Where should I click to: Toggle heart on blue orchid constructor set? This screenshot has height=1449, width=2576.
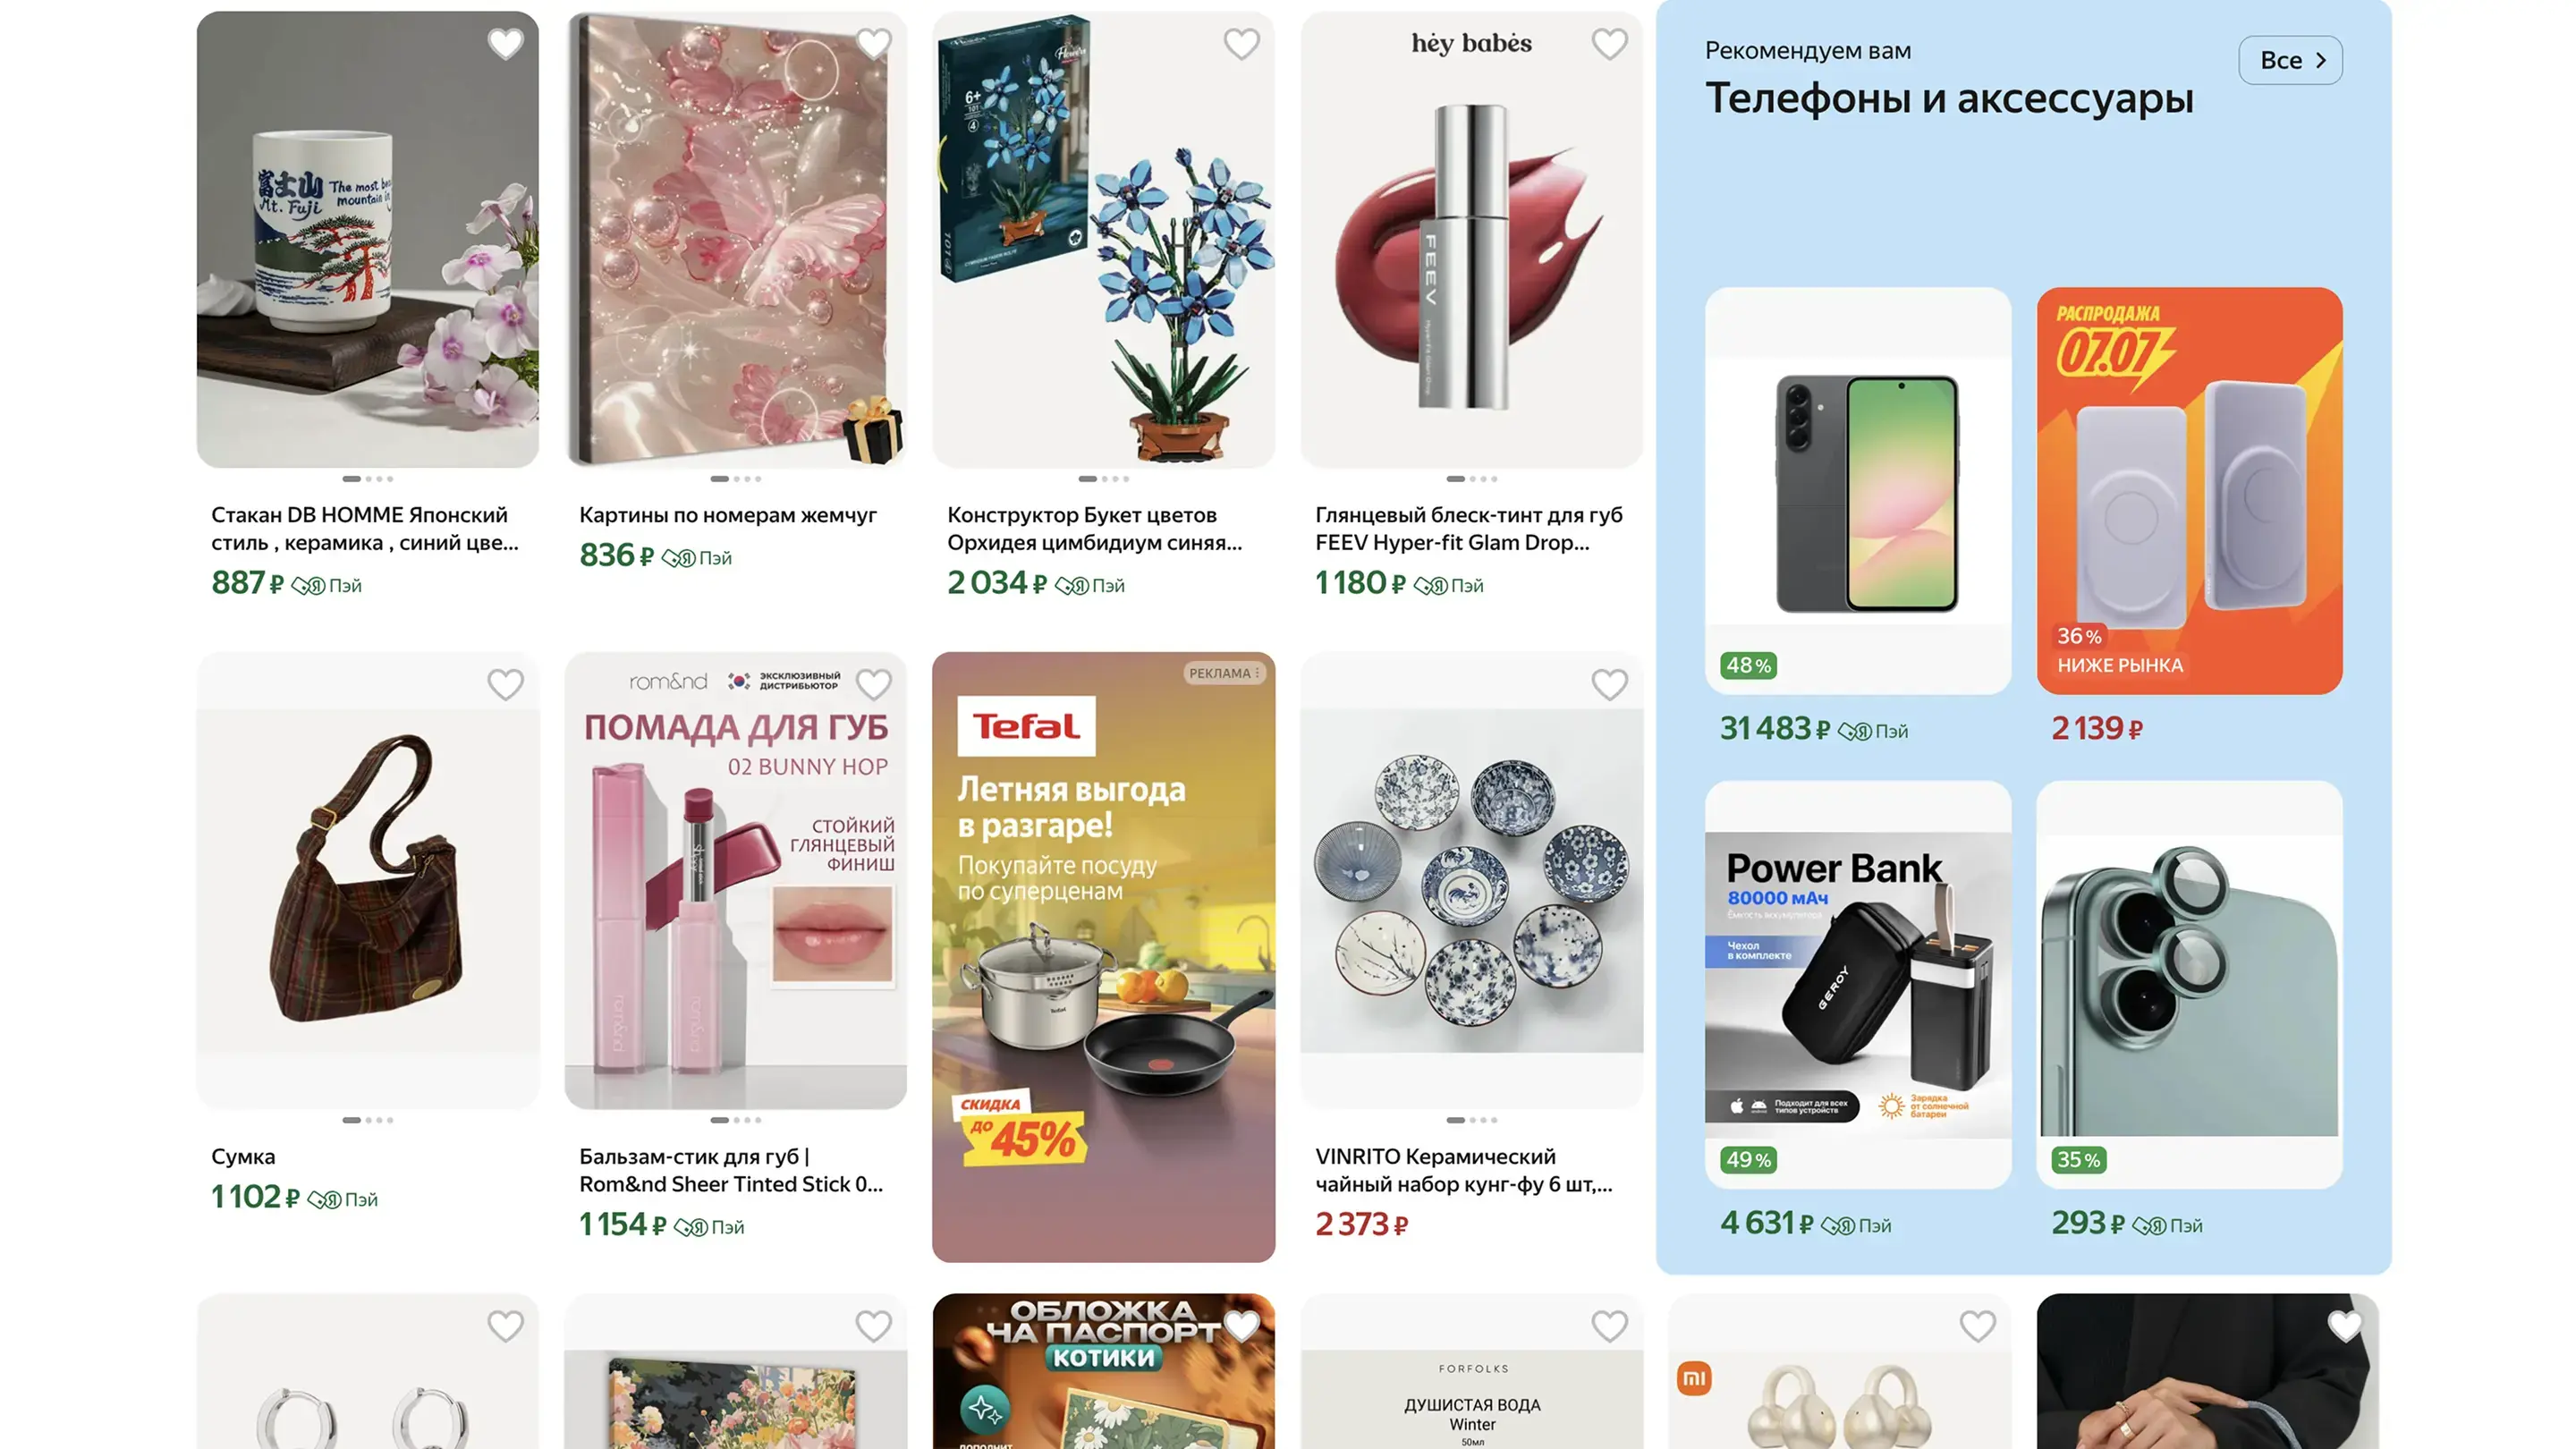click(1241, 44)
